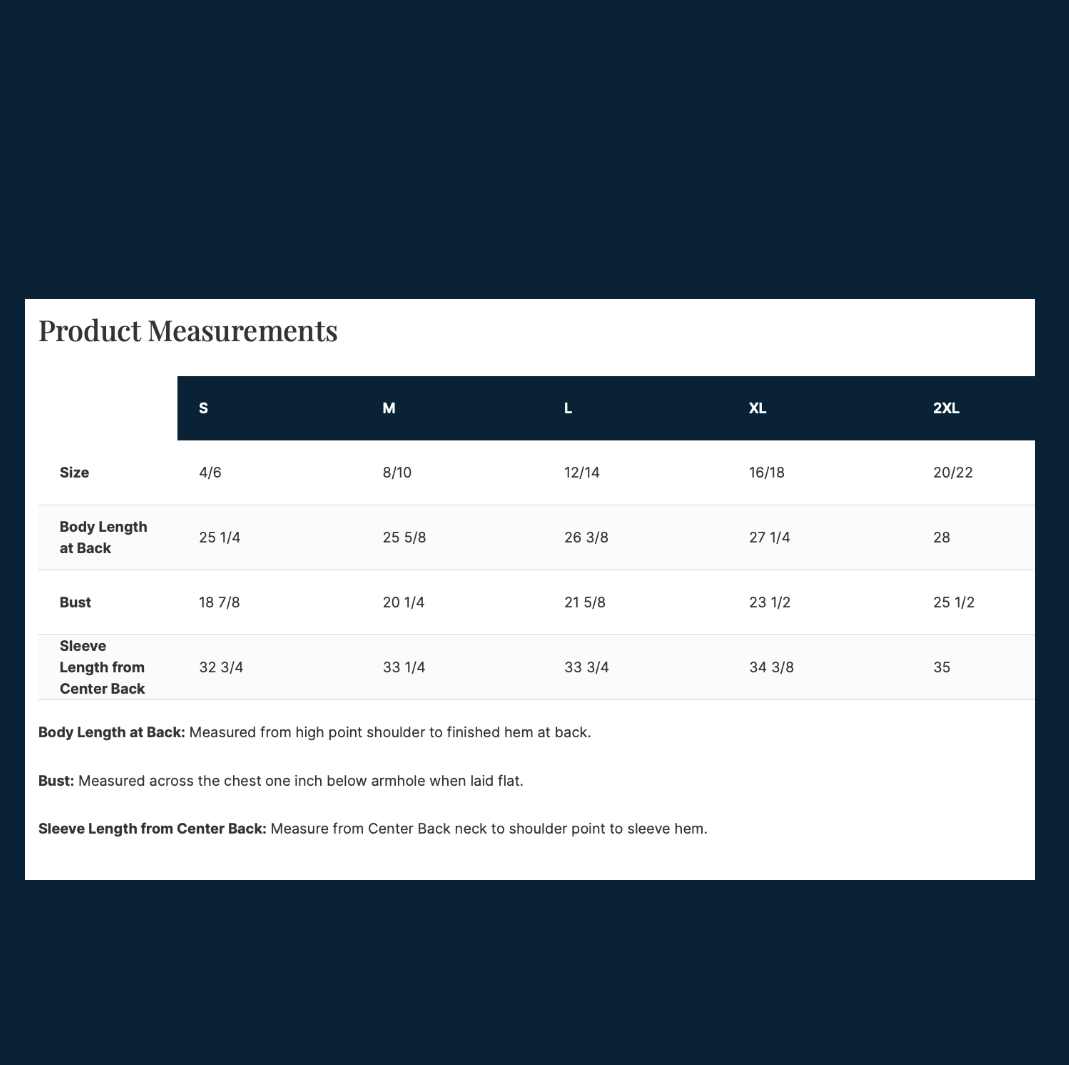Image resolution: width=1069 pixels, height=1065 pixels.
Task: Click the 2XL size column header
Action: (946, 408)
